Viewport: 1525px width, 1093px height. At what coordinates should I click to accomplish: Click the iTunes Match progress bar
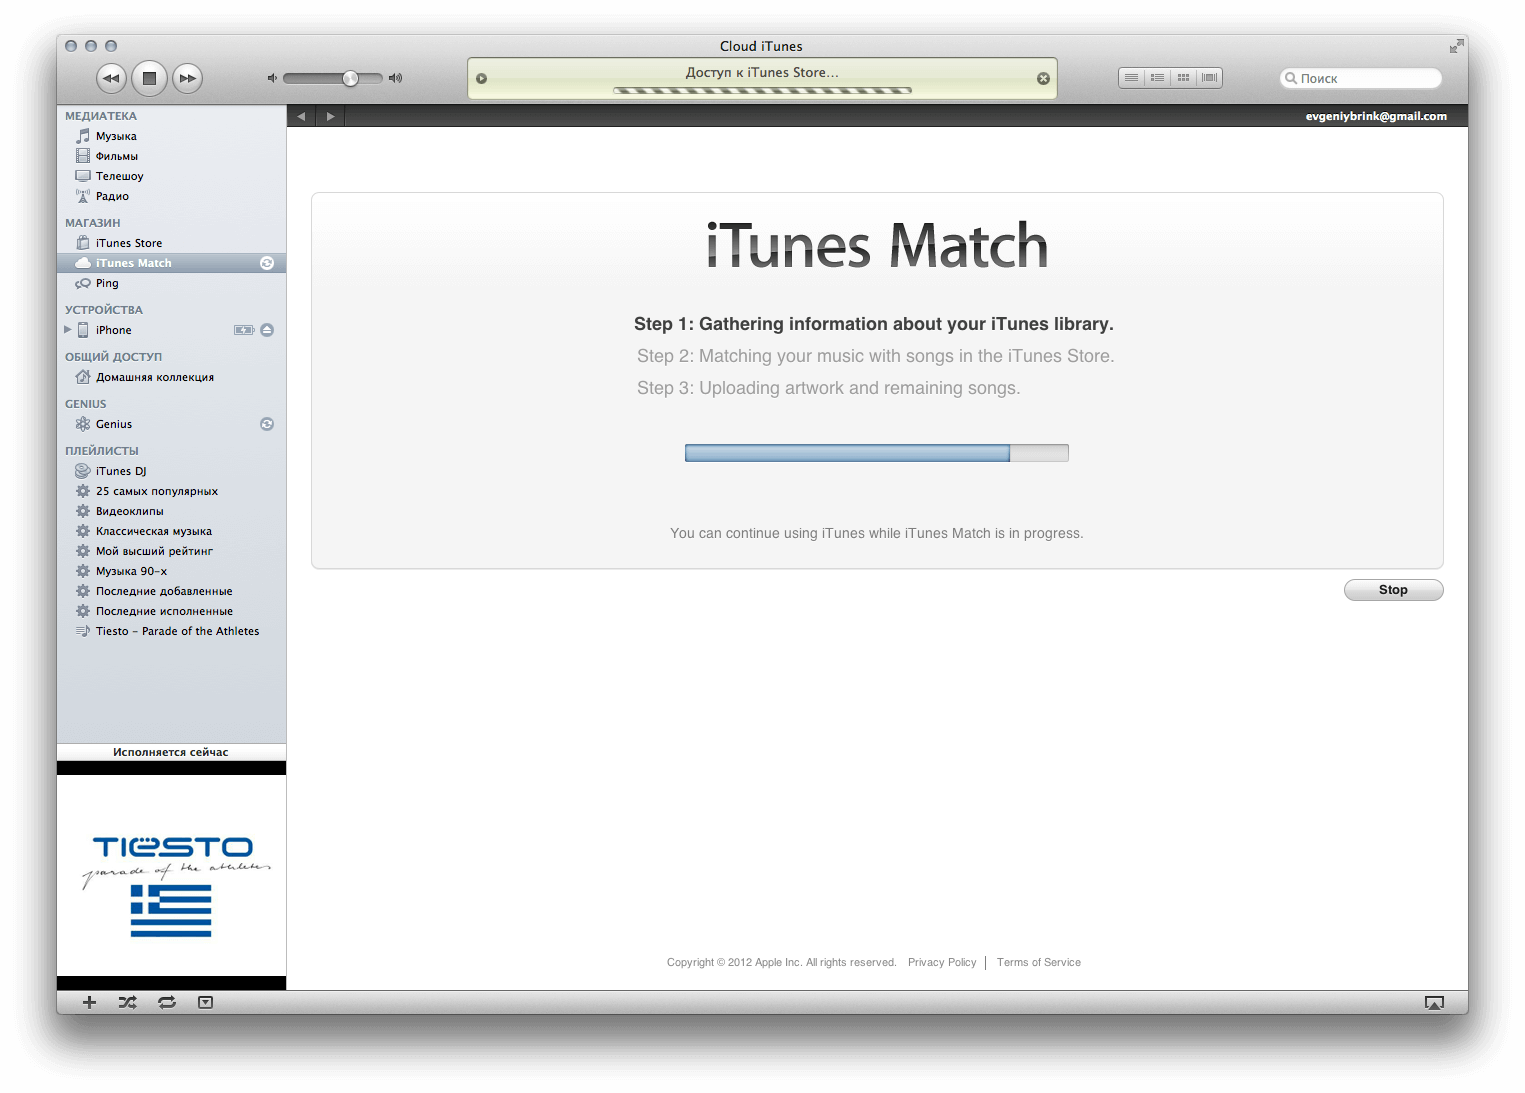(876, 453)
